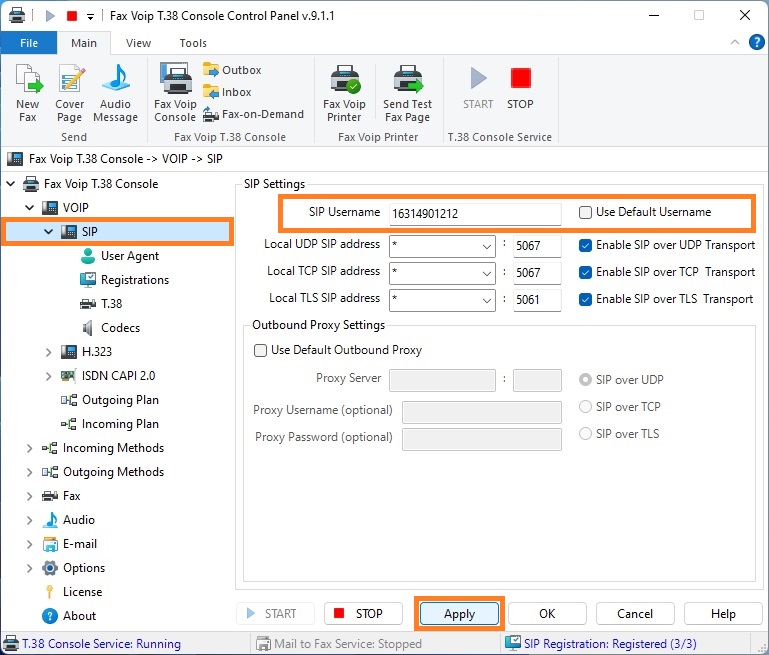769x655 pixels.
Task: Open the Inbox folder
Action: (227, 92)
